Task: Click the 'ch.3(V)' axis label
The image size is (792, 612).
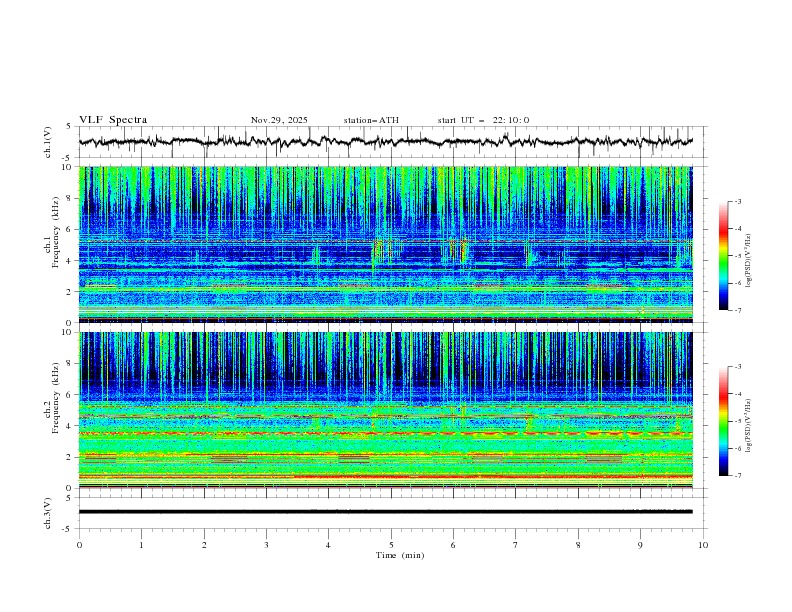Action: [x=48, y=513]
